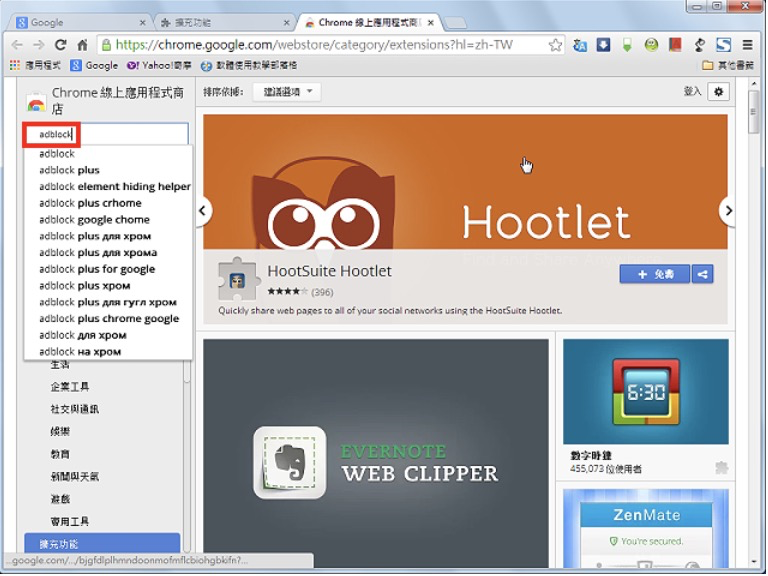The width and height of the screenshot is (768, 576).
Task: Open the Chrome menu hamburger icon
Action: pyautogui.click(x=747, y=45)
